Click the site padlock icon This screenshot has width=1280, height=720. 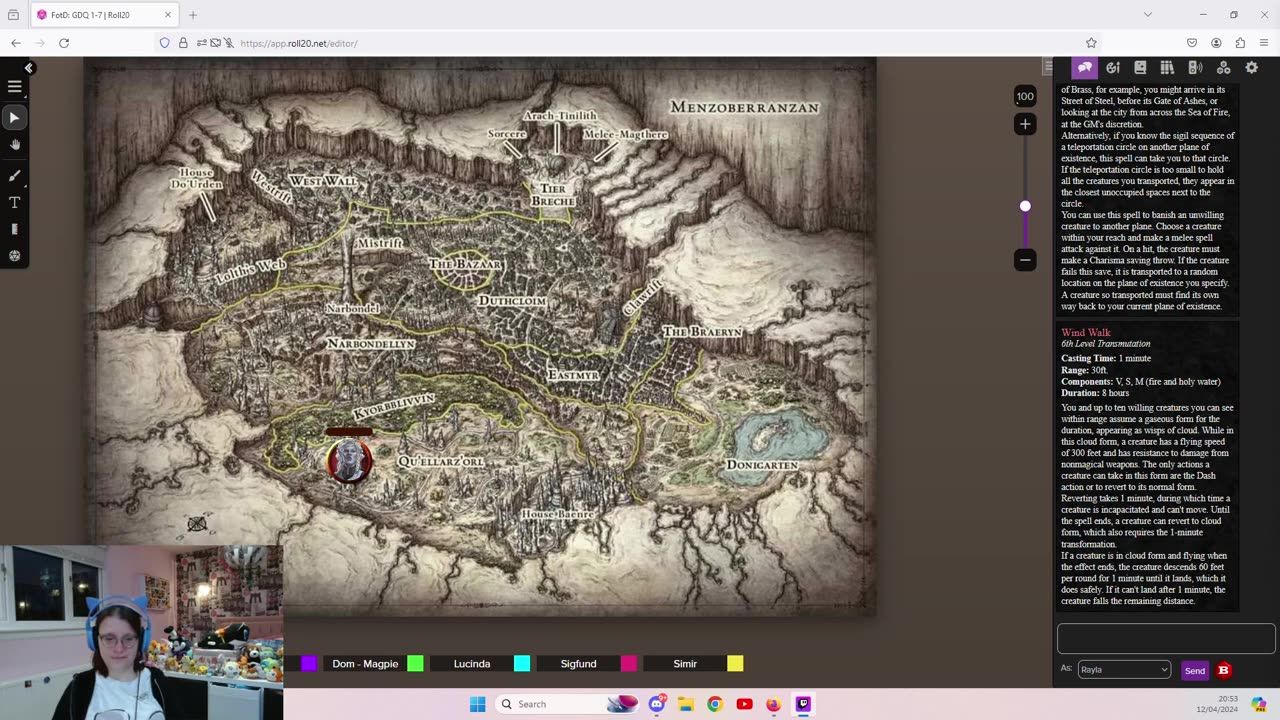[183, 43]
